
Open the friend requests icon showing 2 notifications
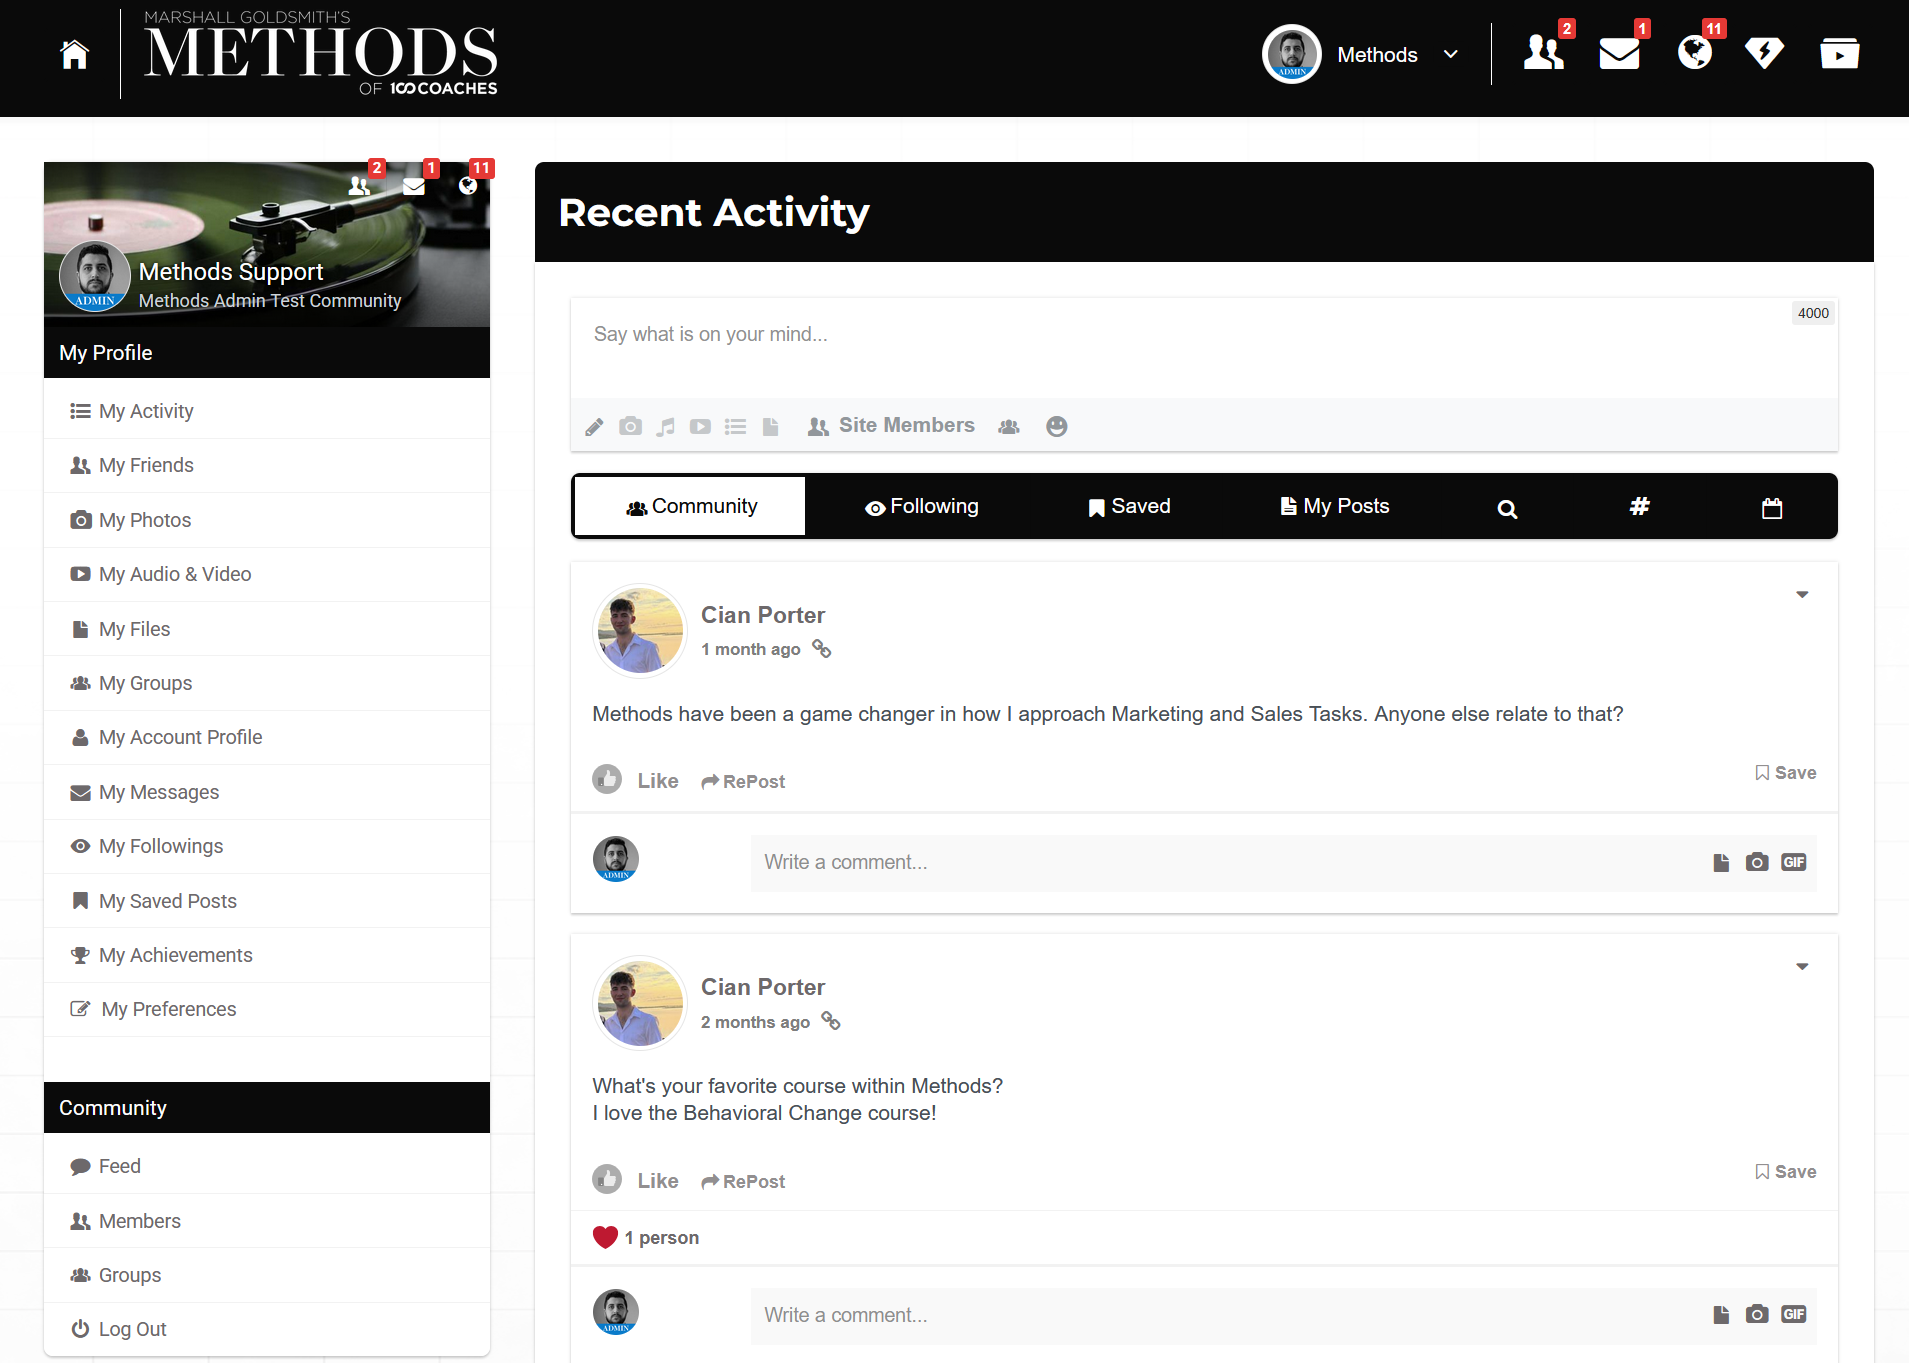[1543, 54]
